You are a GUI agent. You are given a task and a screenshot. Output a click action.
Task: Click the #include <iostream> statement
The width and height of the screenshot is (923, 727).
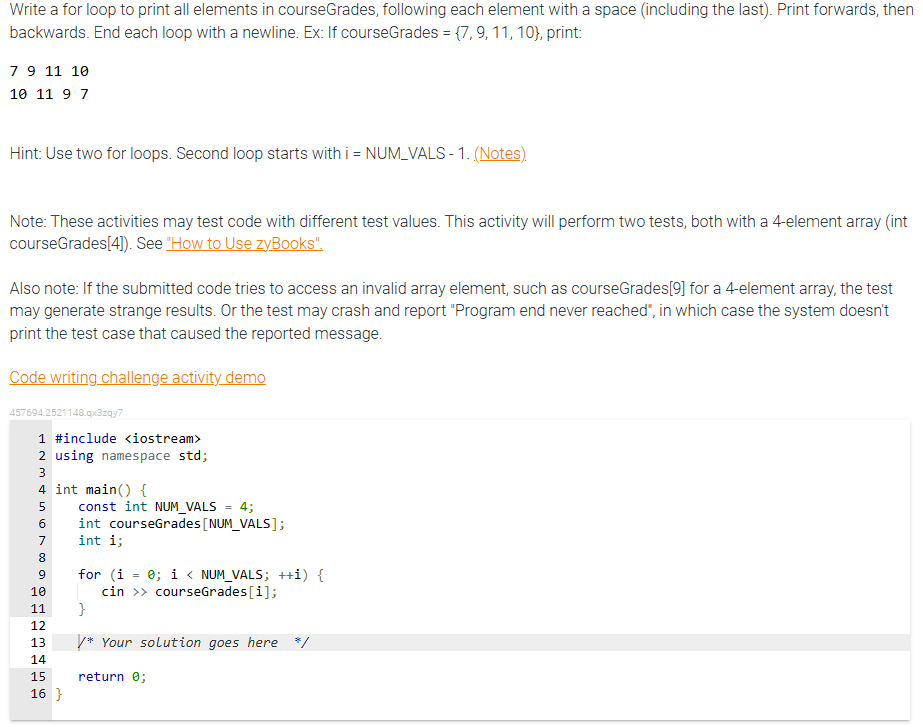[x=129, y=438]
